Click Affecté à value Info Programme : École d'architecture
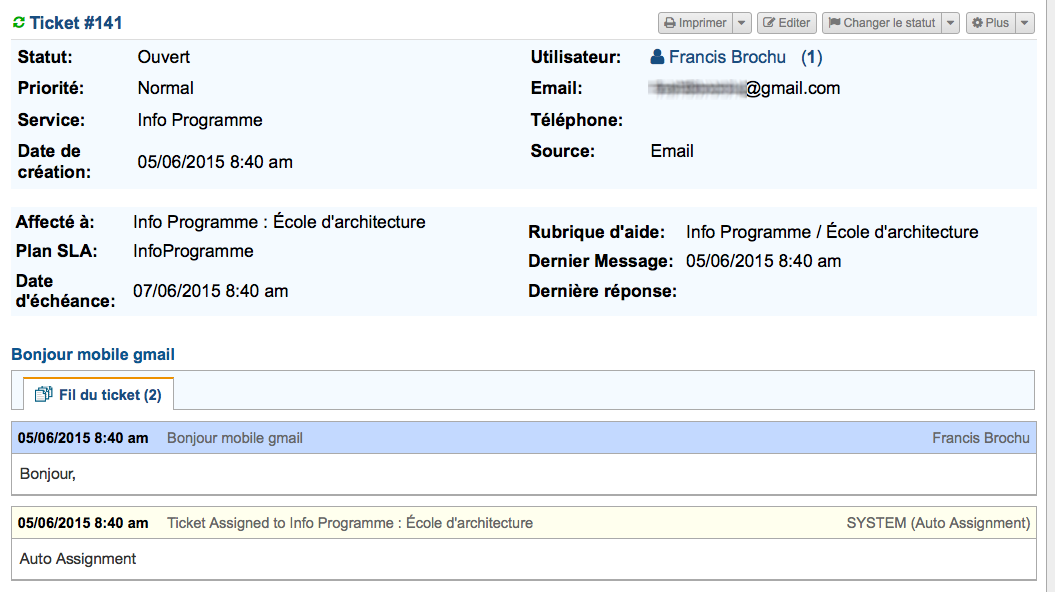Image resolution: width=1055 pixels, height=592 pixels. 279,222
